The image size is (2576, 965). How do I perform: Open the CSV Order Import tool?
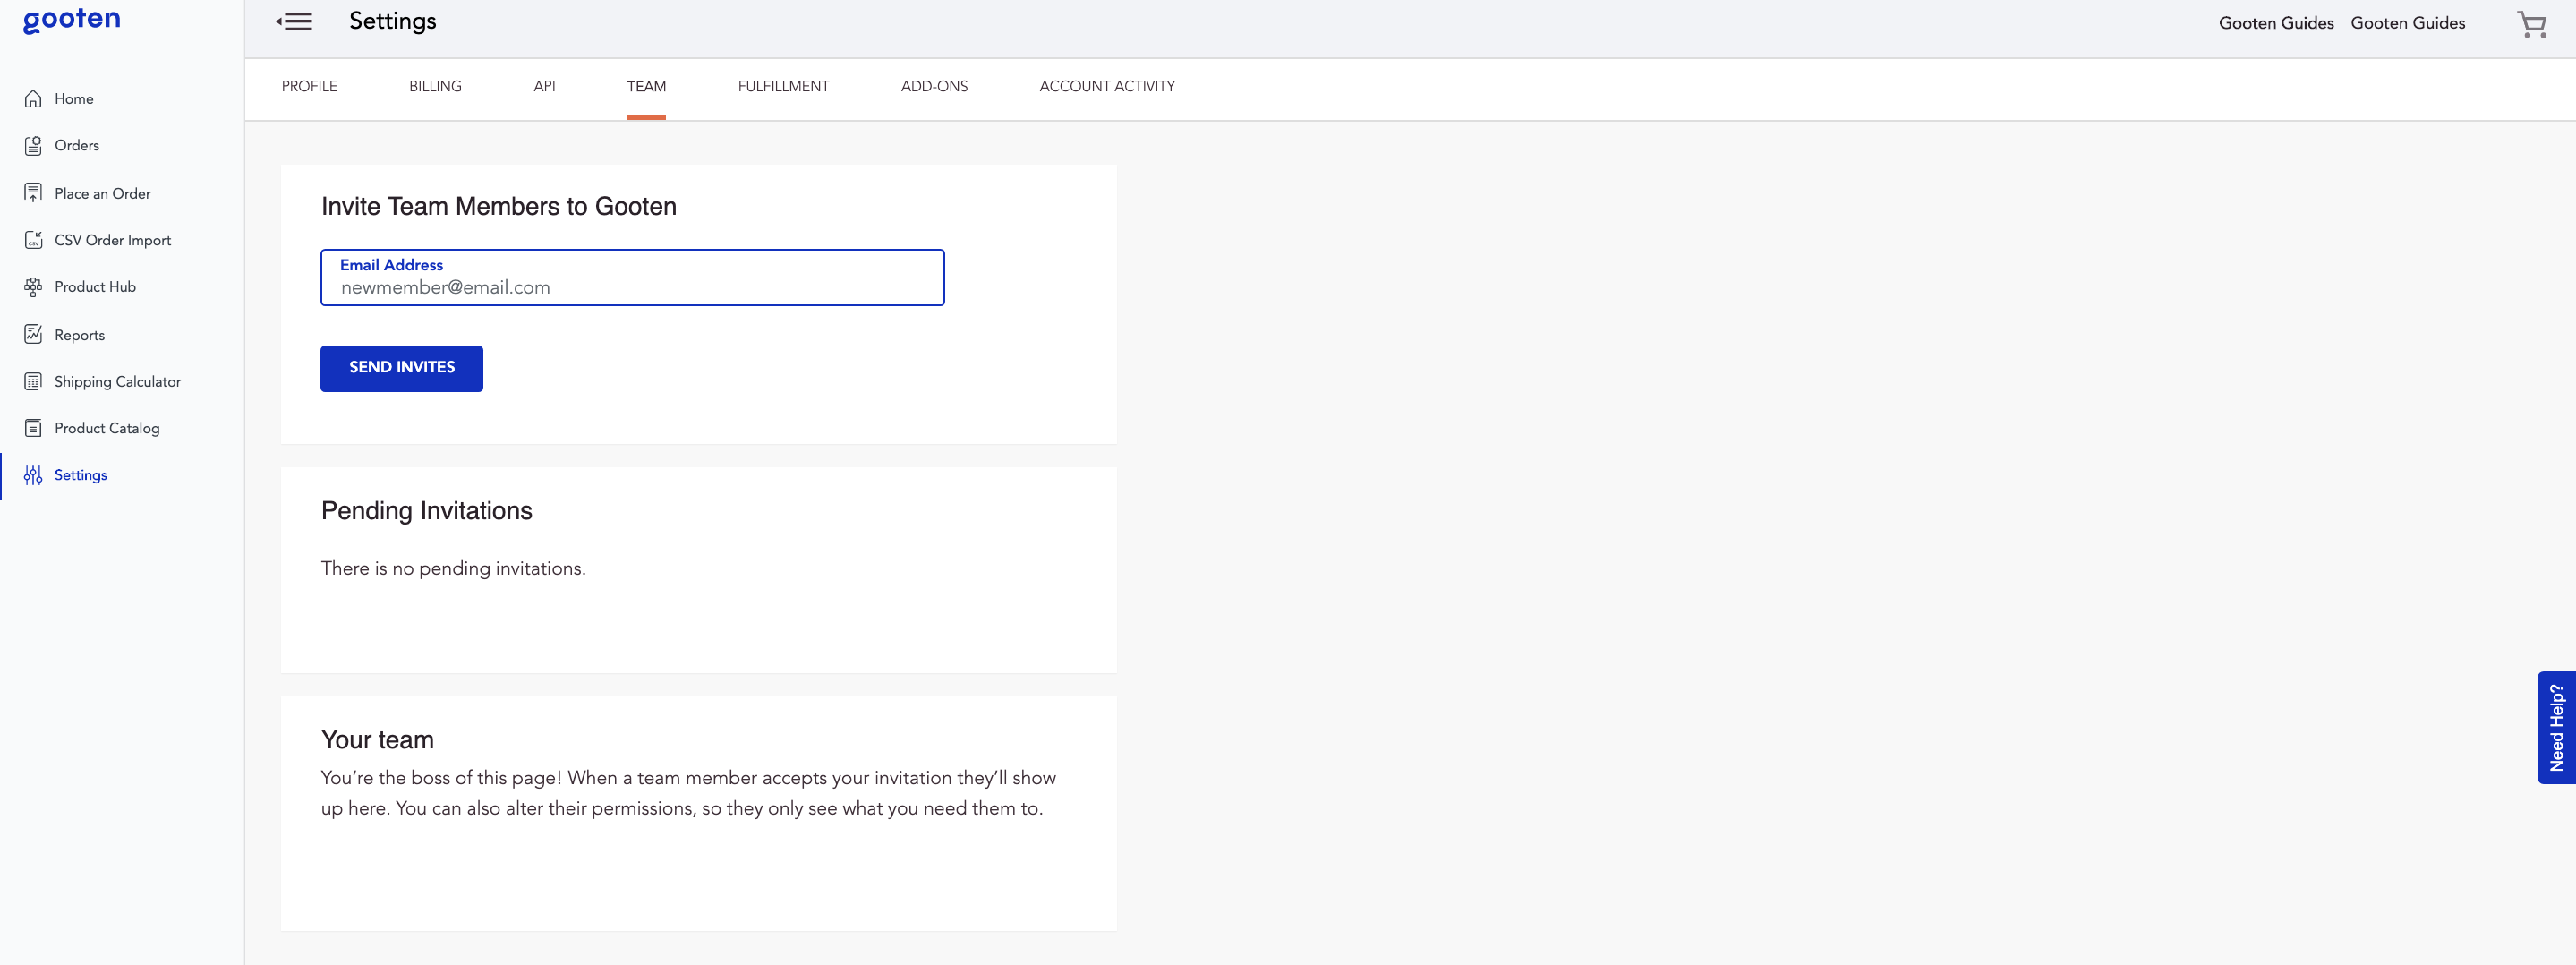(34, 240)
